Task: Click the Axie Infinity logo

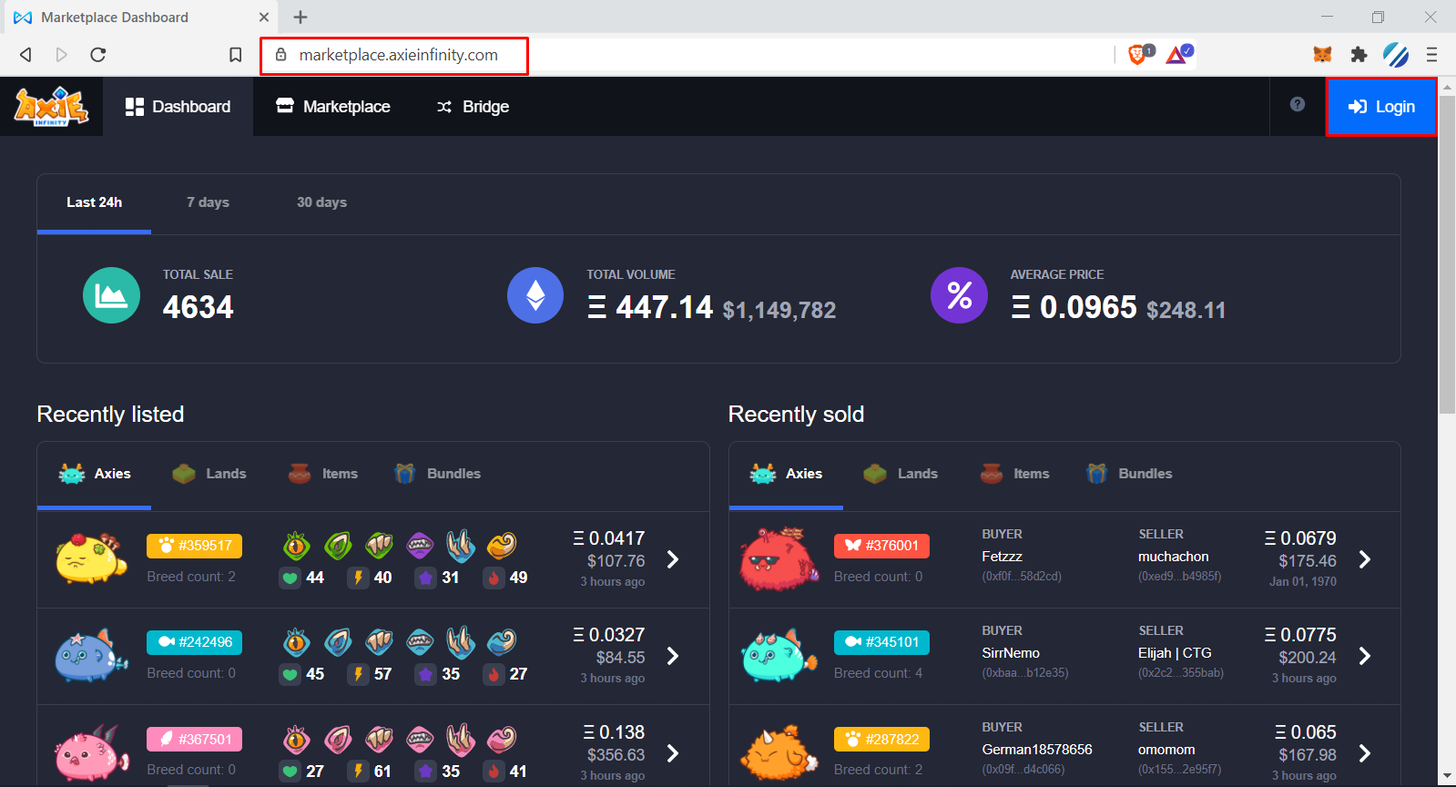Action: [51, 106]
